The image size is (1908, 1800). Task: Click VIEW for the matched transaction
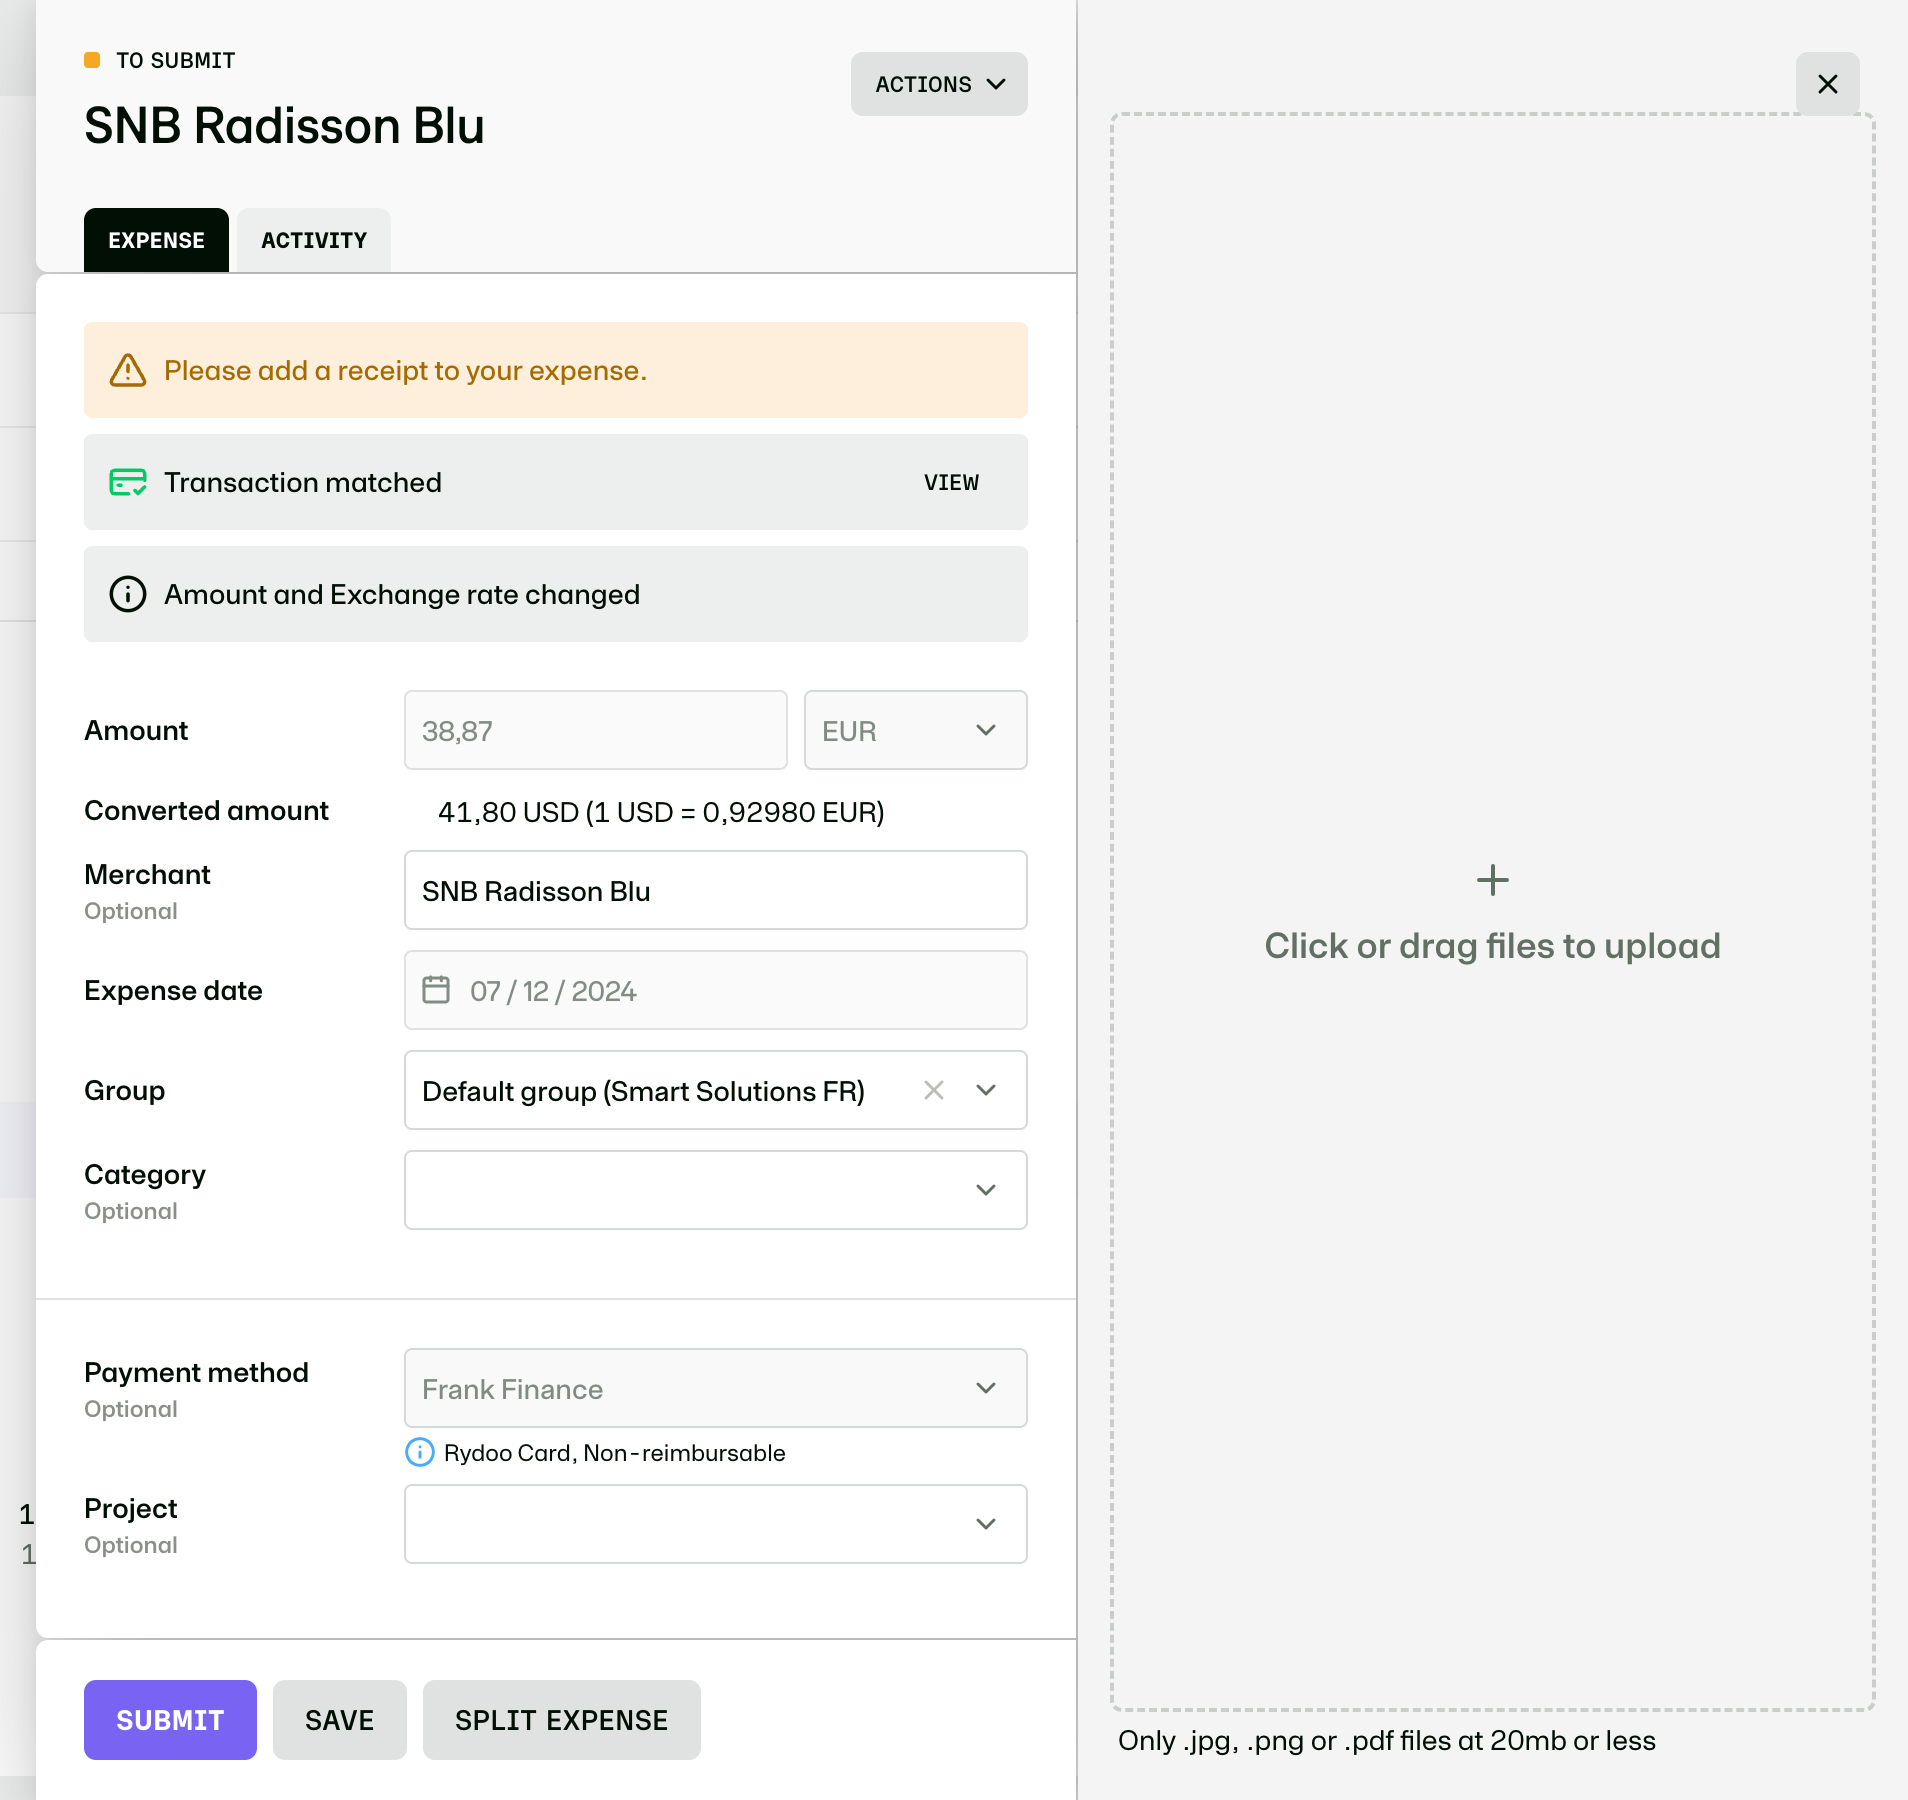pyautogui.click(x=951, y=482)
